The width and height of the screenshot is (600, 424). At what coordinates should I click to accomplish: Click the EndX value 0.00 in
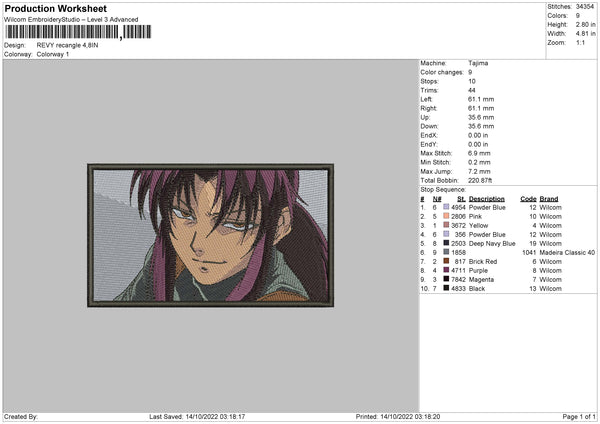pyautogui.click(x=478, y=135)
